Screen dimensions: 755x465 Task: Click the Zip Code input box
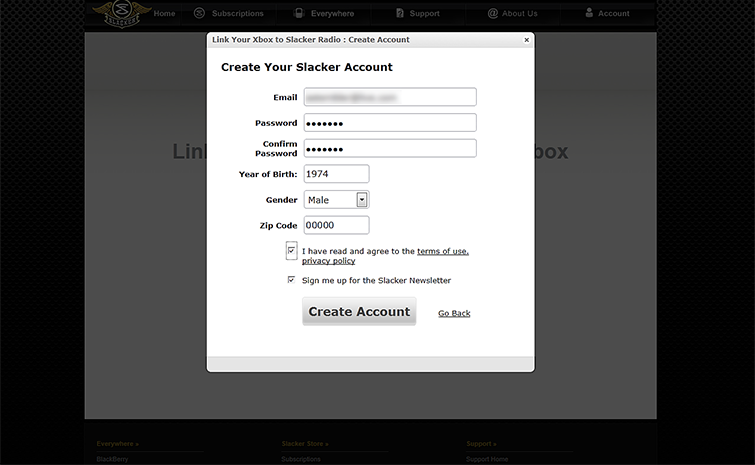(x=336, y=225)
